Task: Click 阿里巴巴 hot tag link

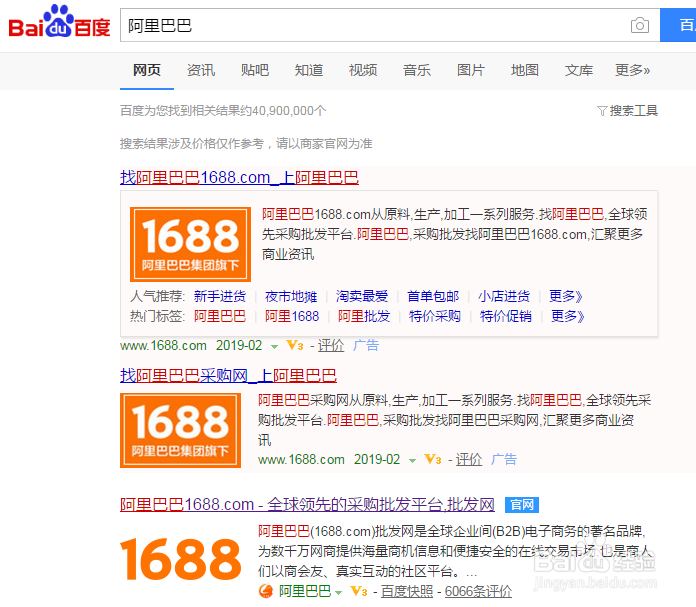Action: pyautogui.click(x=220, y=316)
